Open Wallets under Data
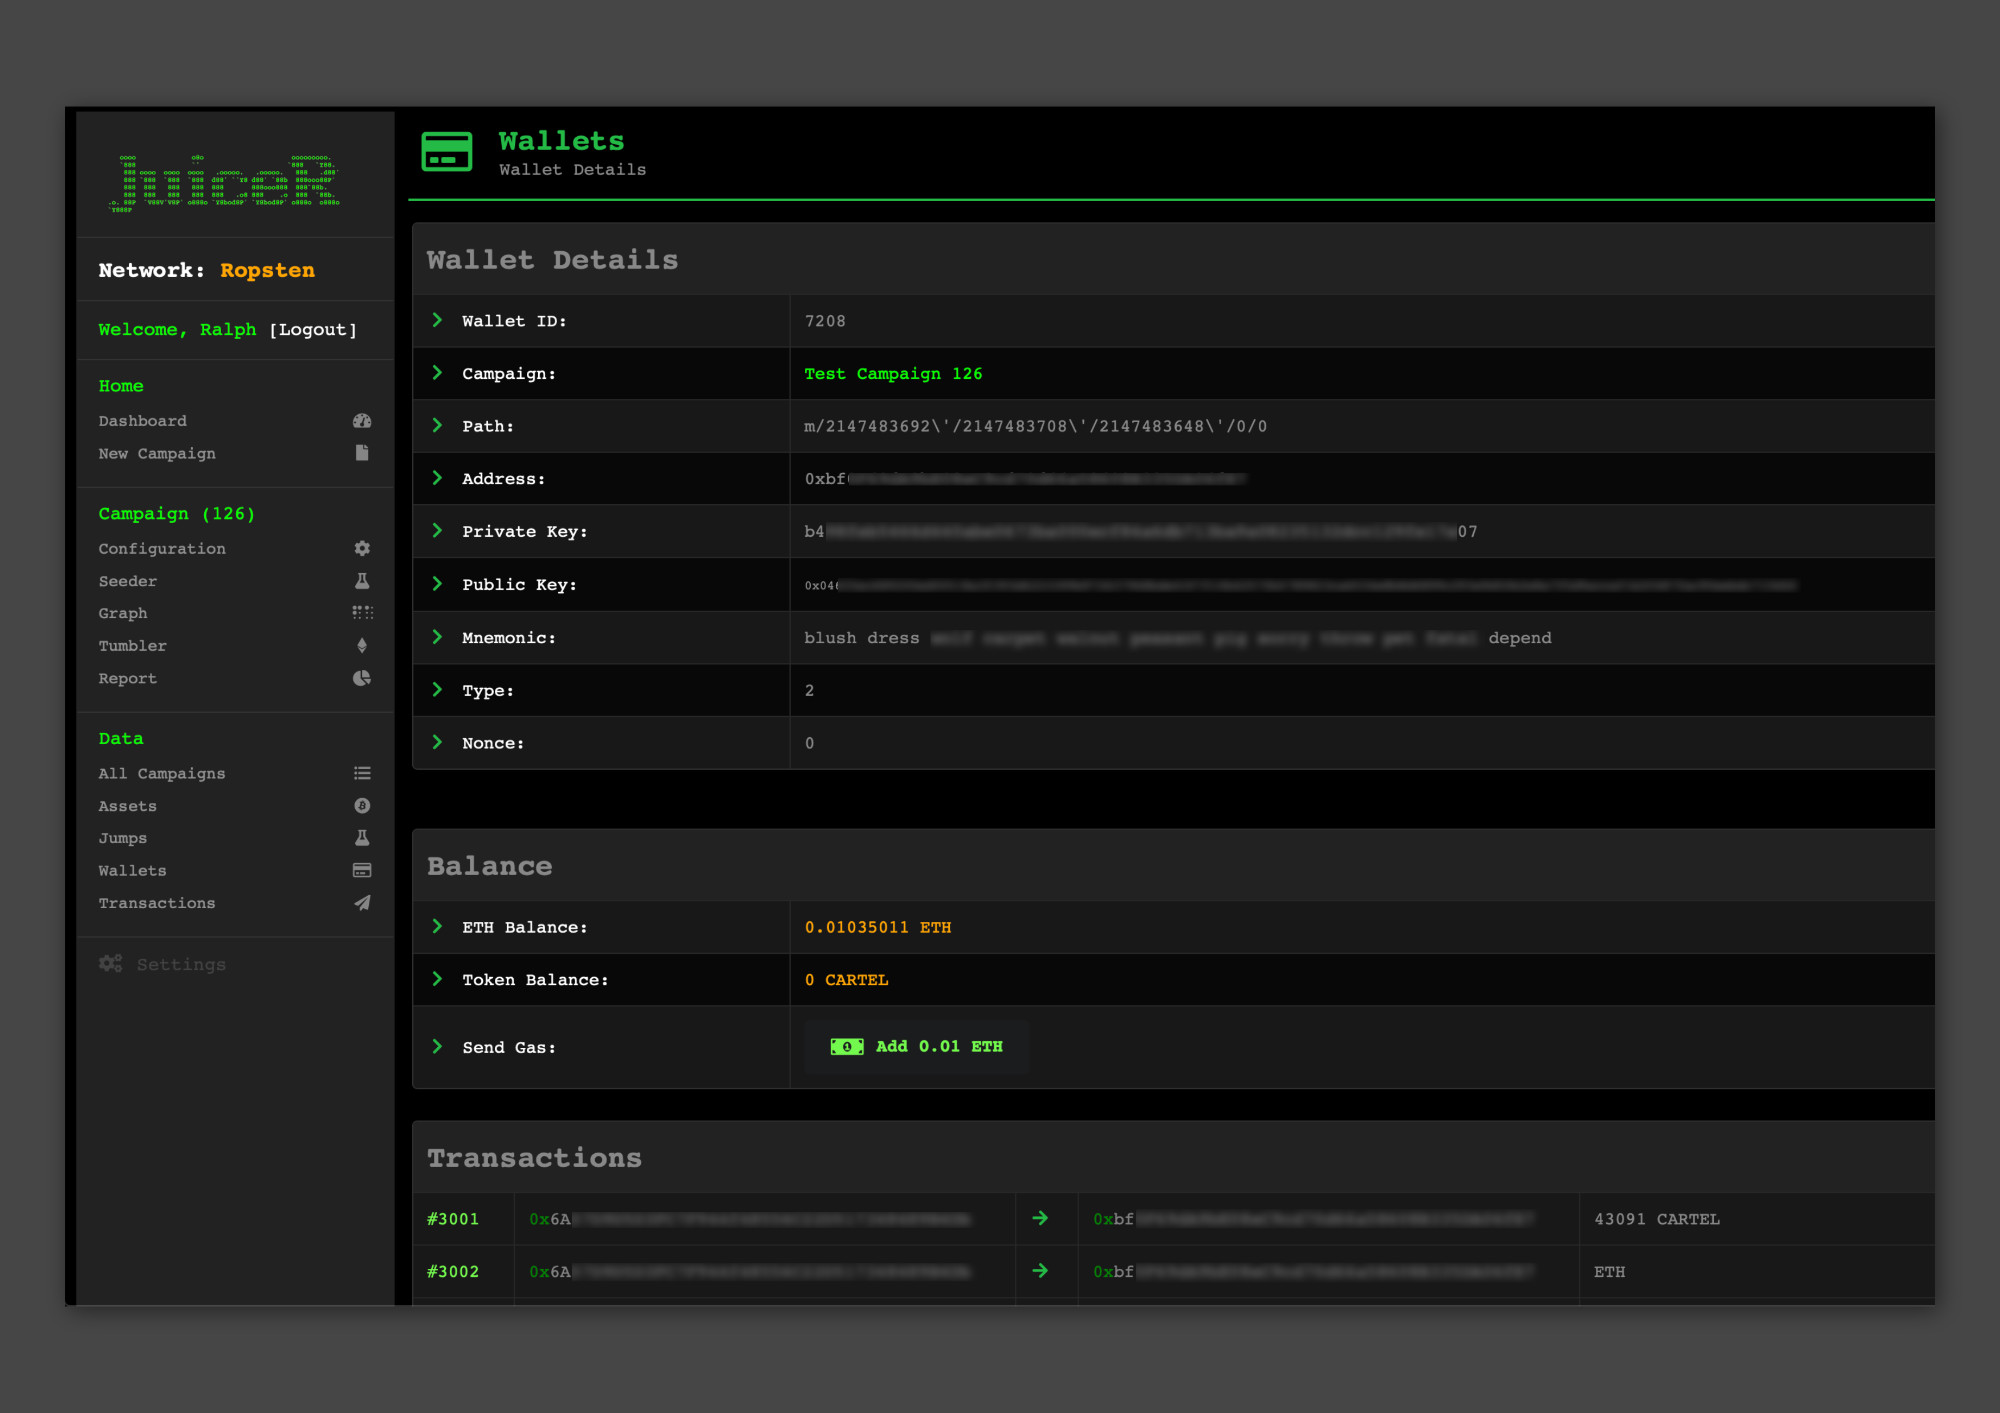 tap(133, 871)
